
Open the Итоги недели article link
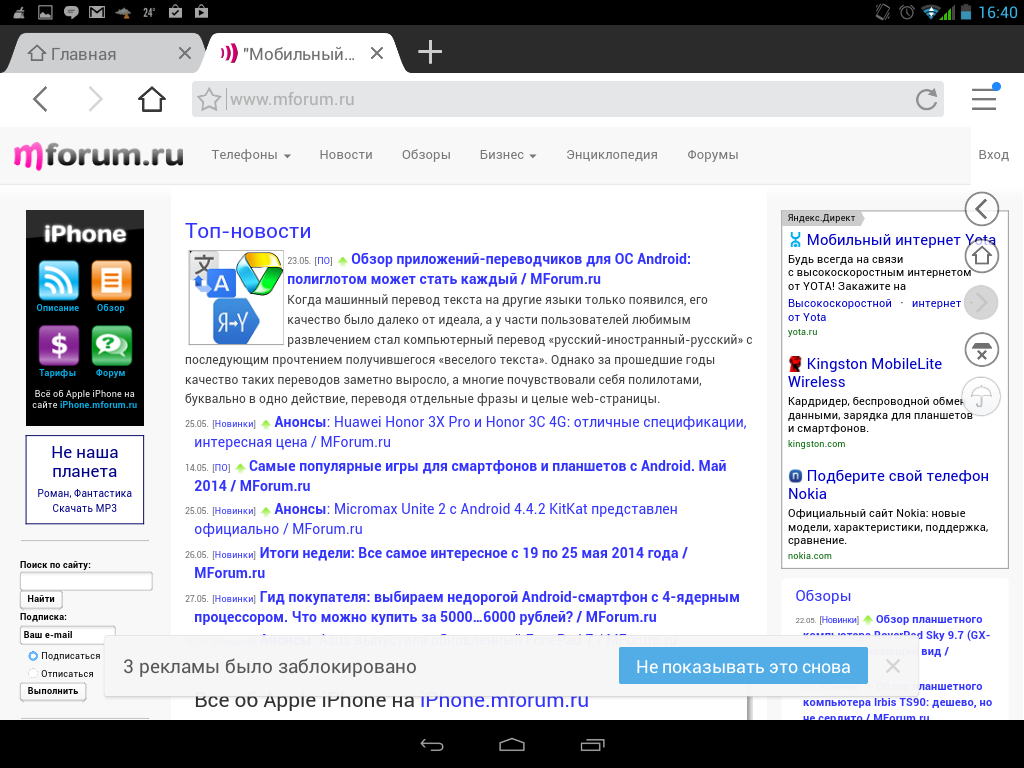(x=441, y=562)
